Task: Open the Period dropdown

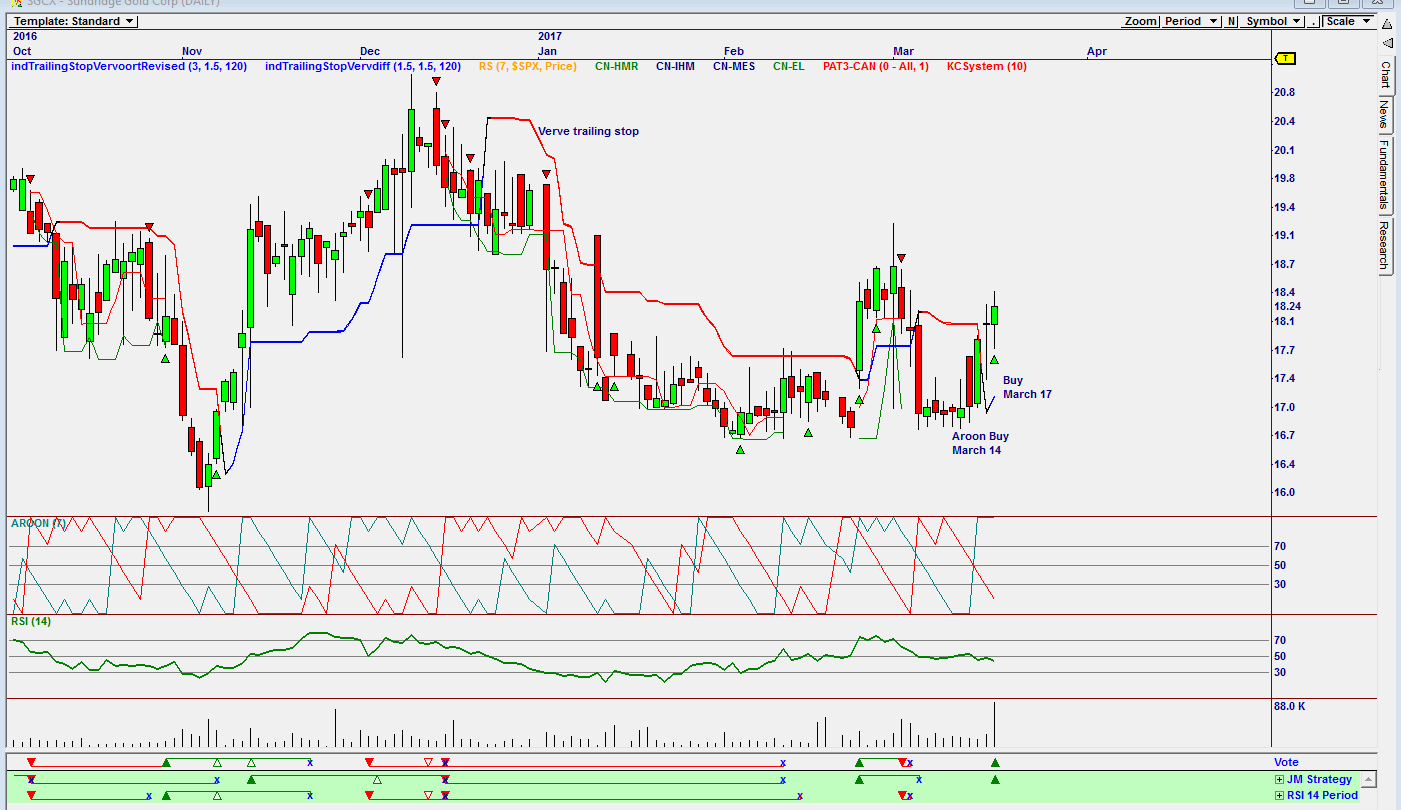Action: (1191, 21)
